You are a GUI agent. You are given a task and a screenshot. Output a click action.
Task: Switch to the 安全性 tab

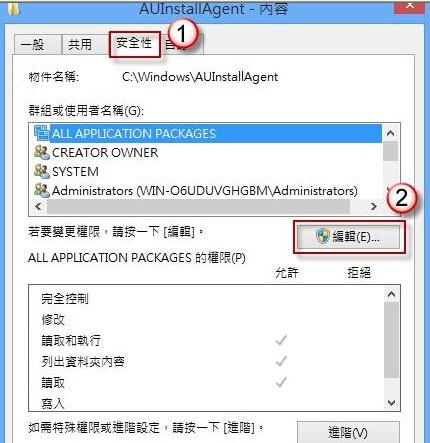(x=134, y=44)
